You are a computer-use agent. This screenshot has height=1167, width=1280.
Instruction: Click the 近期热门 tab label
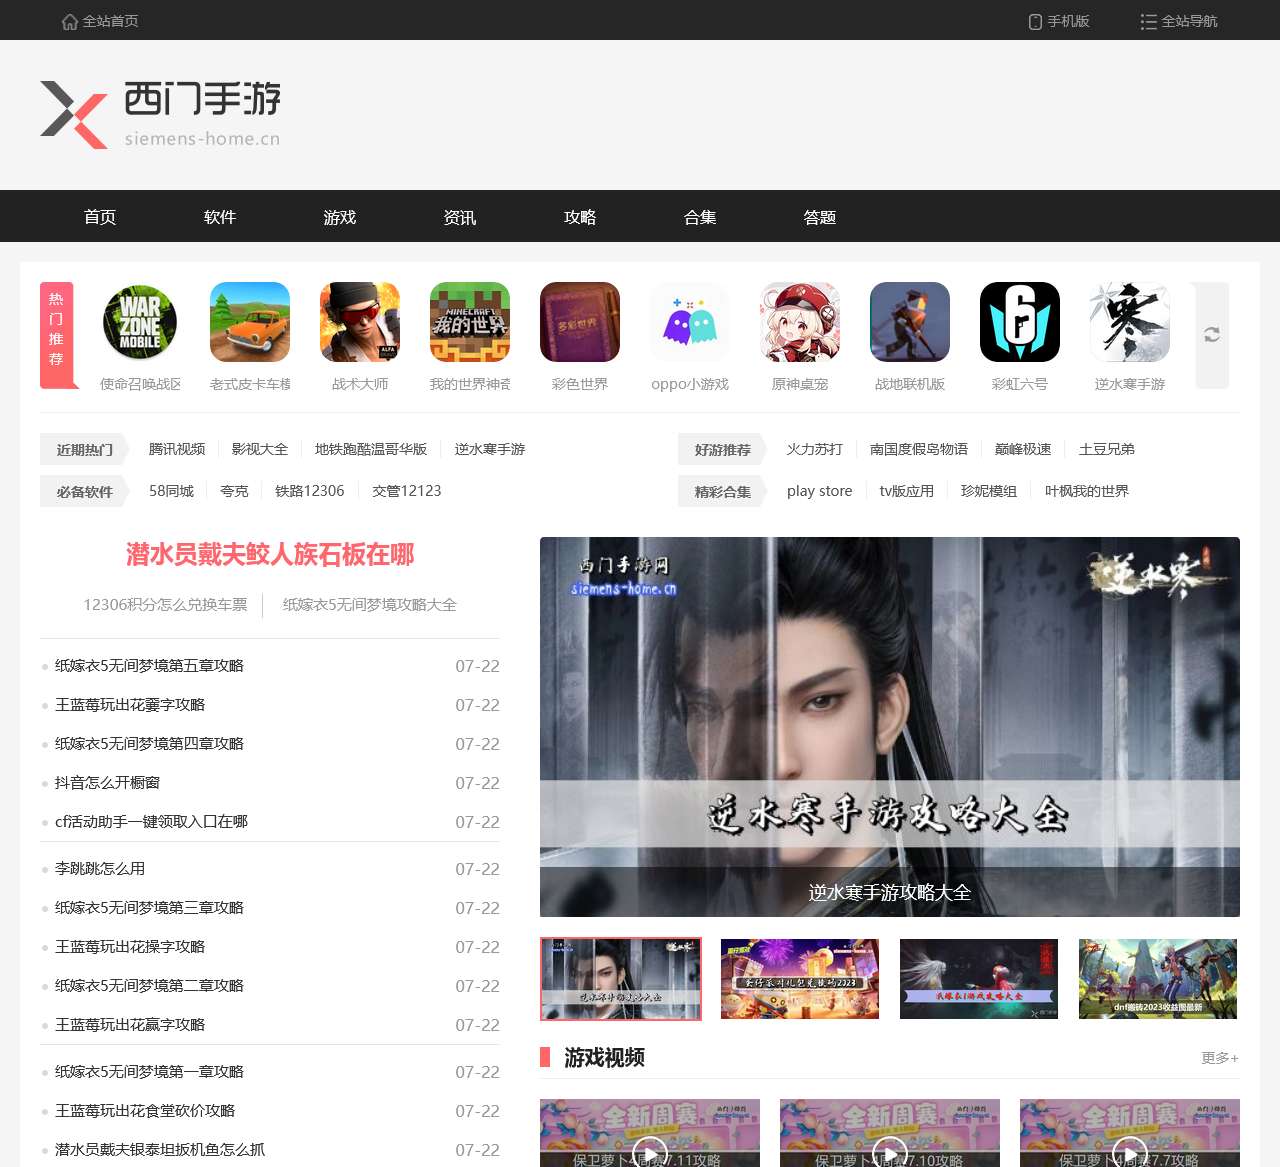(82, 449)
